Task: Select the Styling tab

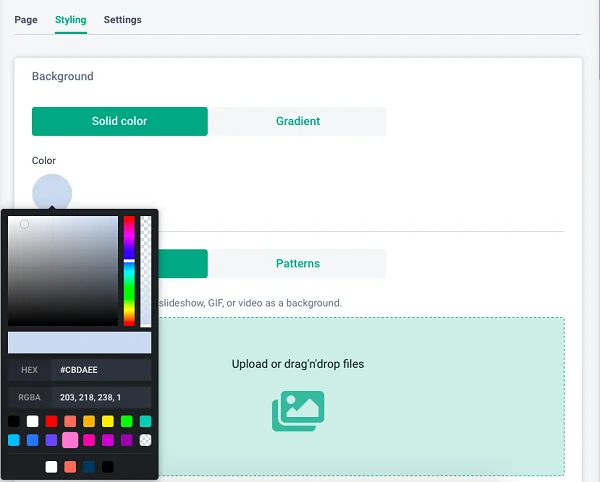Action: (70, 20)
